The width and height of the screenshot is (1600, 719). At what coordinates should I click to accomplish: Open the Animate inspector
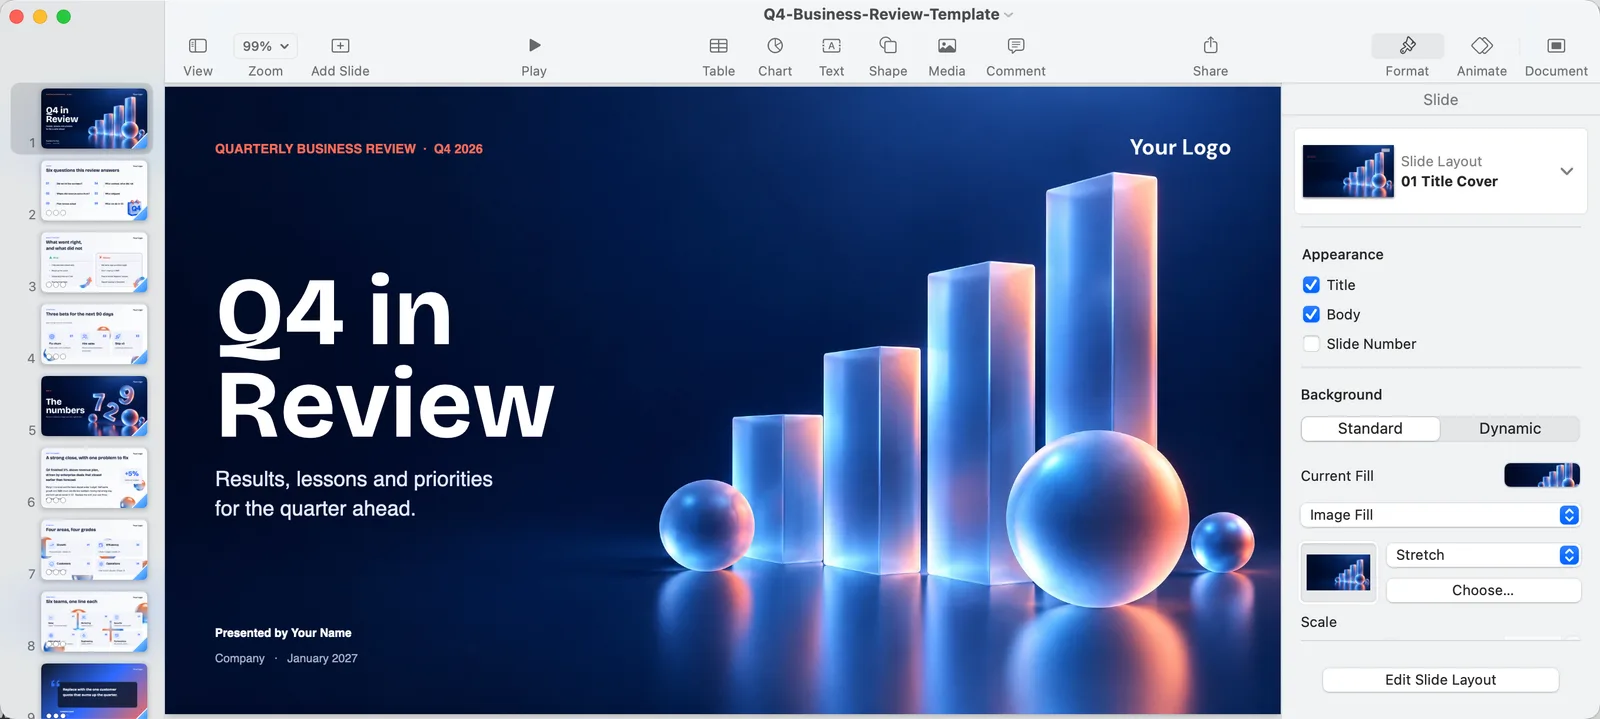1482,46
